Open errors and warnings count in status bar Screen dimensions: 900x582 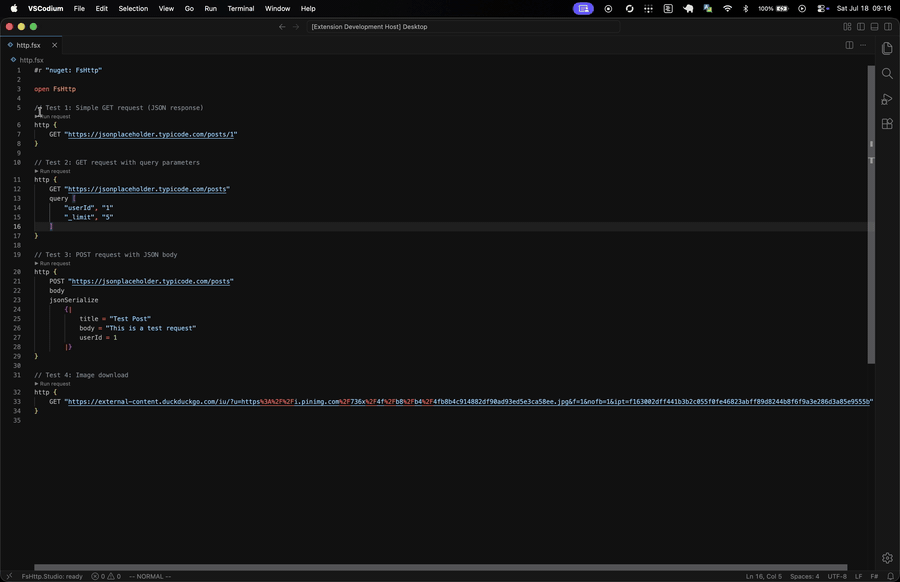106,576
